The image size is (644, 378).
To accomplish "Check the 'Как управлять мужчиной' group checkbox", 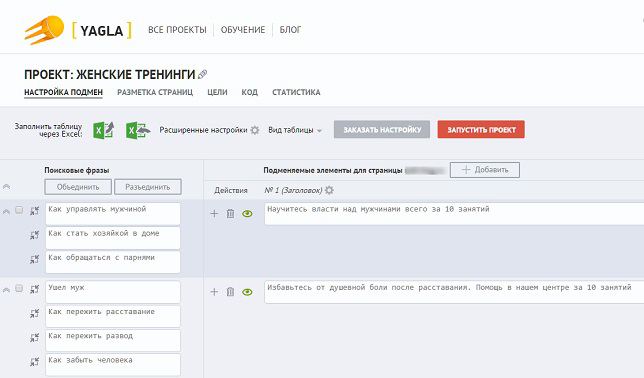I will [x=19, y=210].
